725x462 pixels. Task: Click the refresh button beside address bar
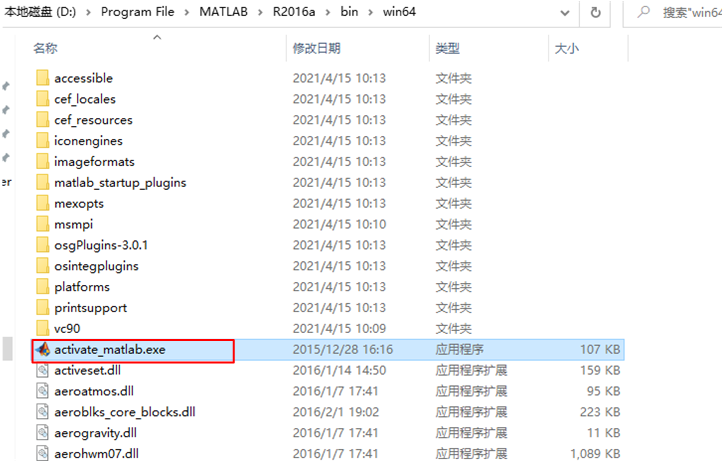(596, 12)
